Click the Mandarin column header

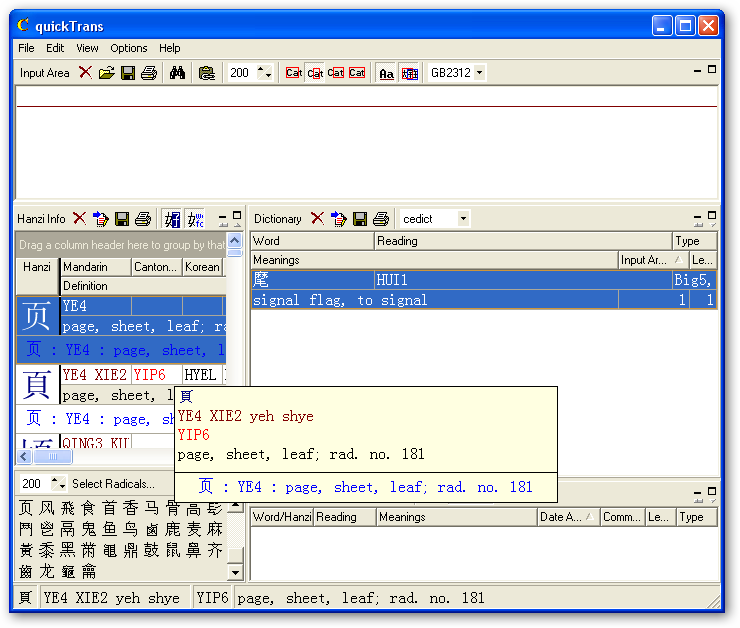pos(96,267)
